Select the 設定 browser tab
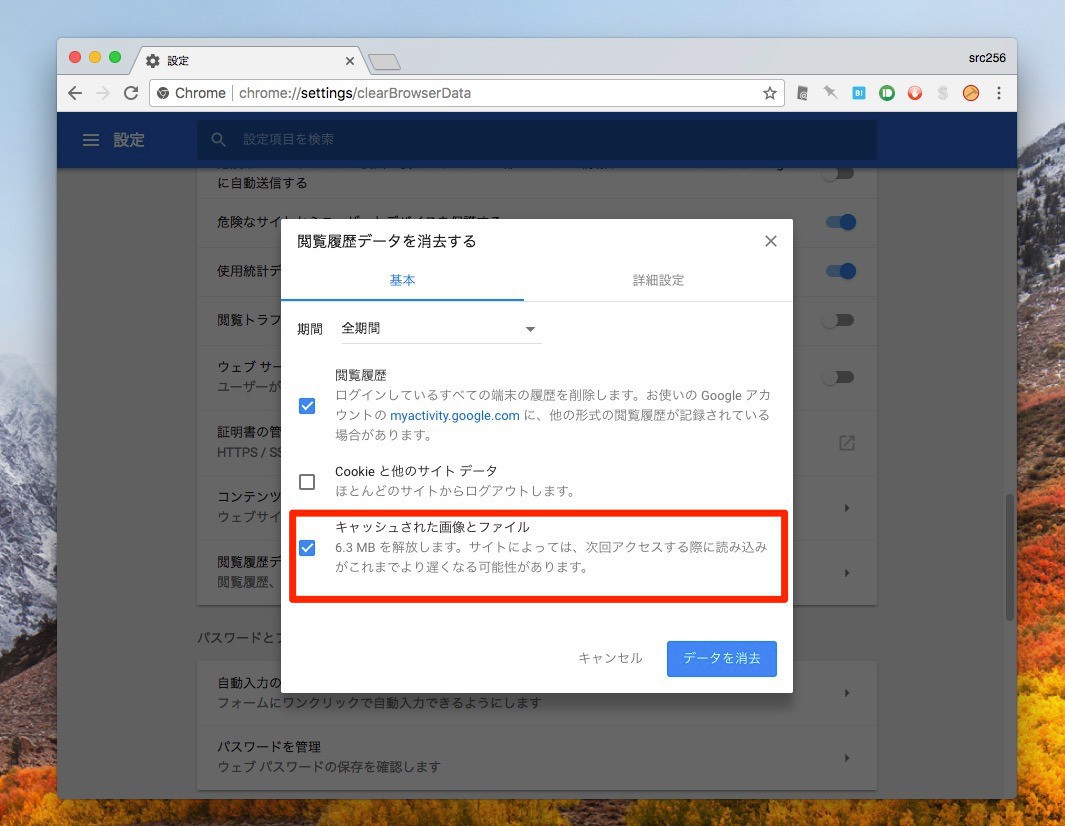 pos(248,61)
